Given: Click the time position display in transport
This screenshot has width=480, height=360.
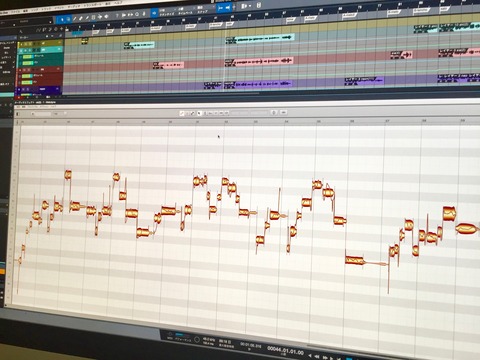Looking at the screenshot, I should [x=251, y=346].
